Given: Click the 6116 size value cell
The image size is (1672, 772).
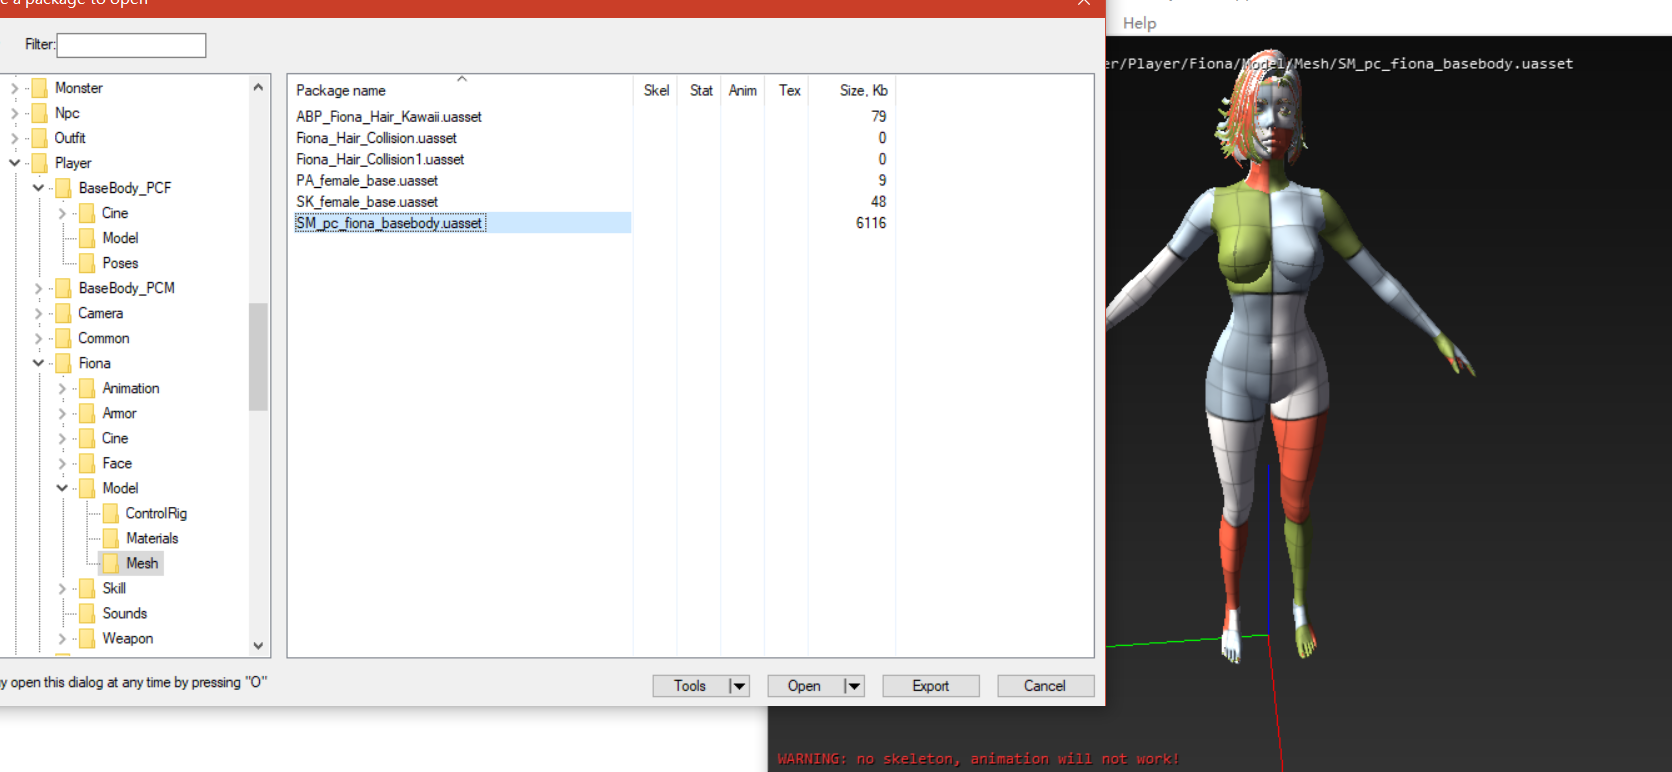Looking at the screenshot, I should (x=871, y=223).
